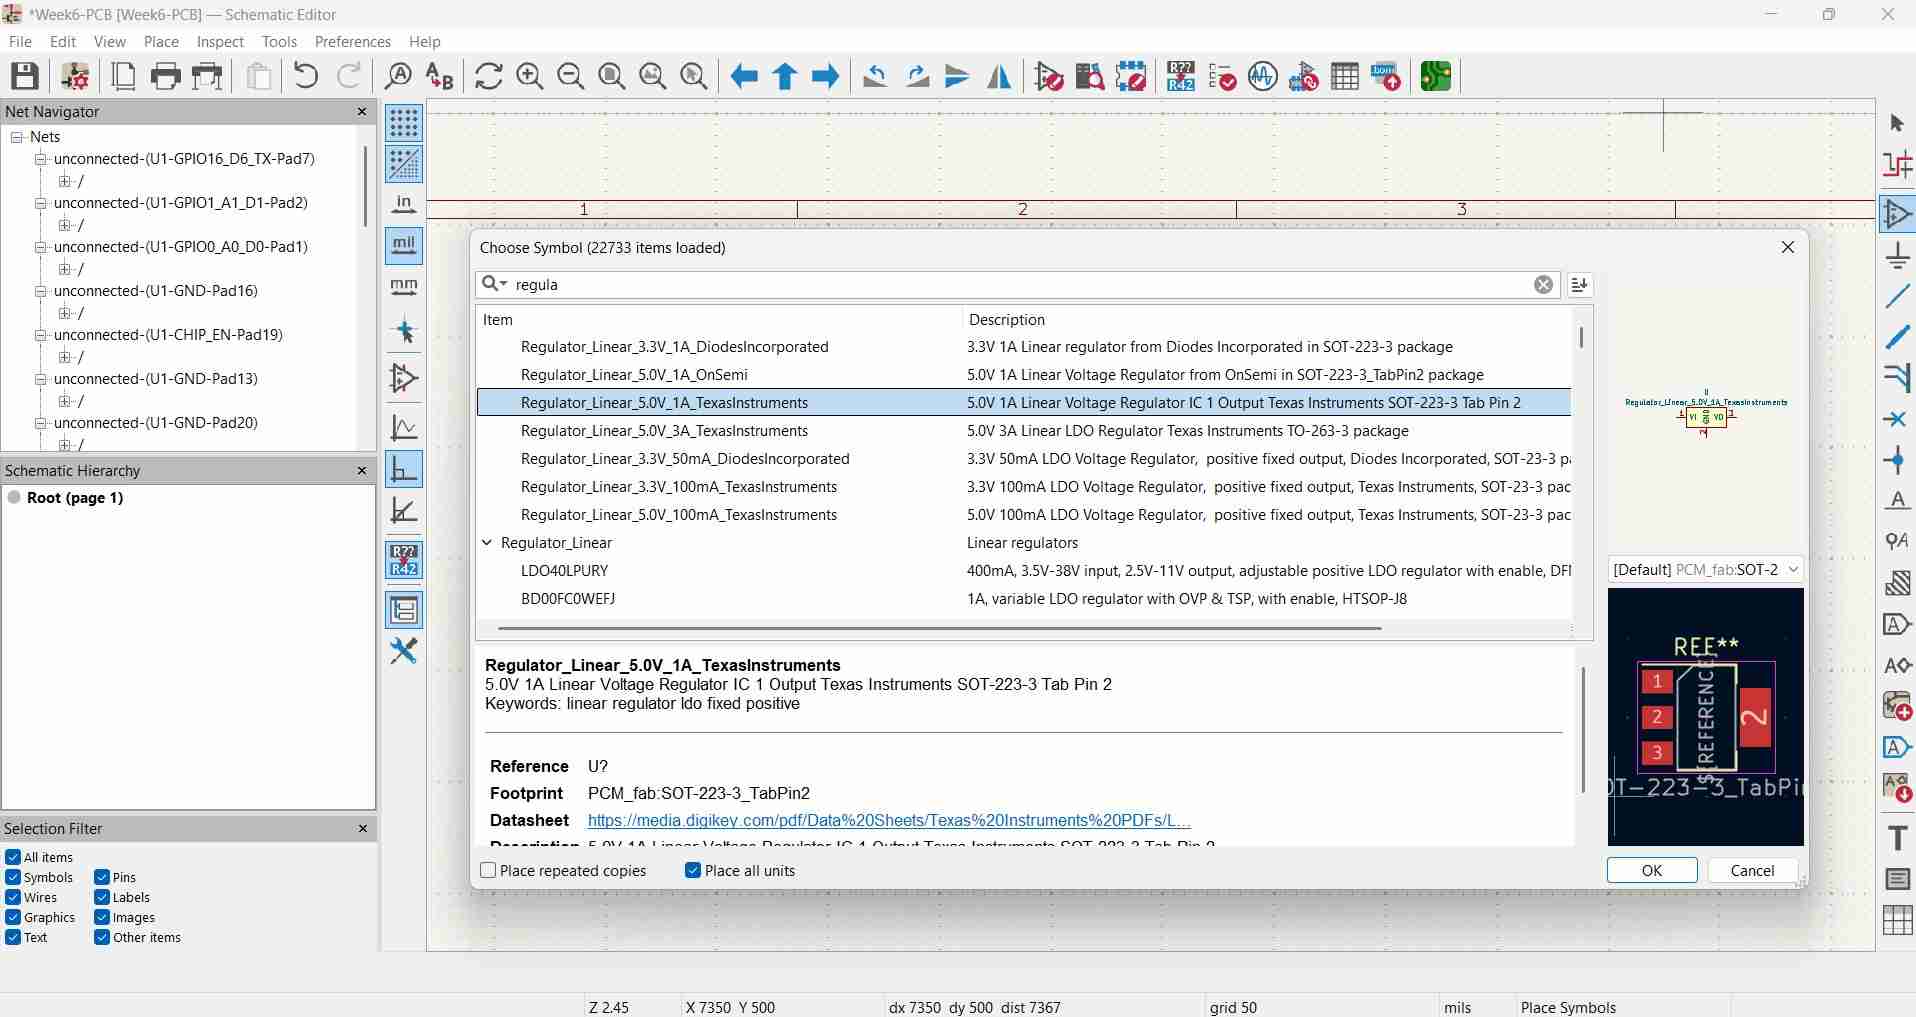Open the default footprint dropdown
The width and height of the screenshot is (1916, 1017).
click(1705, 570)
